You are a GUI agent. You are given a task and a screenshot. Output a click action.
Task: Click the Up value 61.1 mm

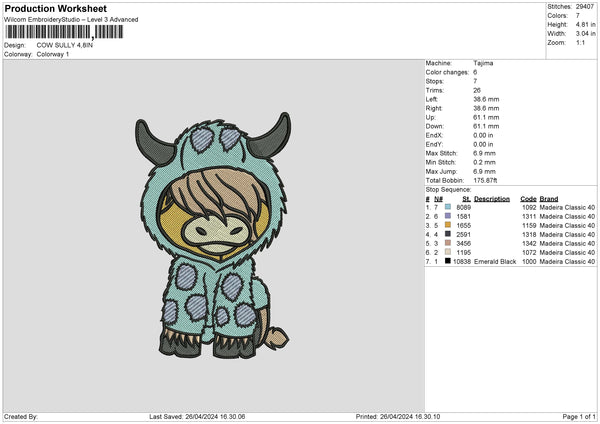point(486,117)
